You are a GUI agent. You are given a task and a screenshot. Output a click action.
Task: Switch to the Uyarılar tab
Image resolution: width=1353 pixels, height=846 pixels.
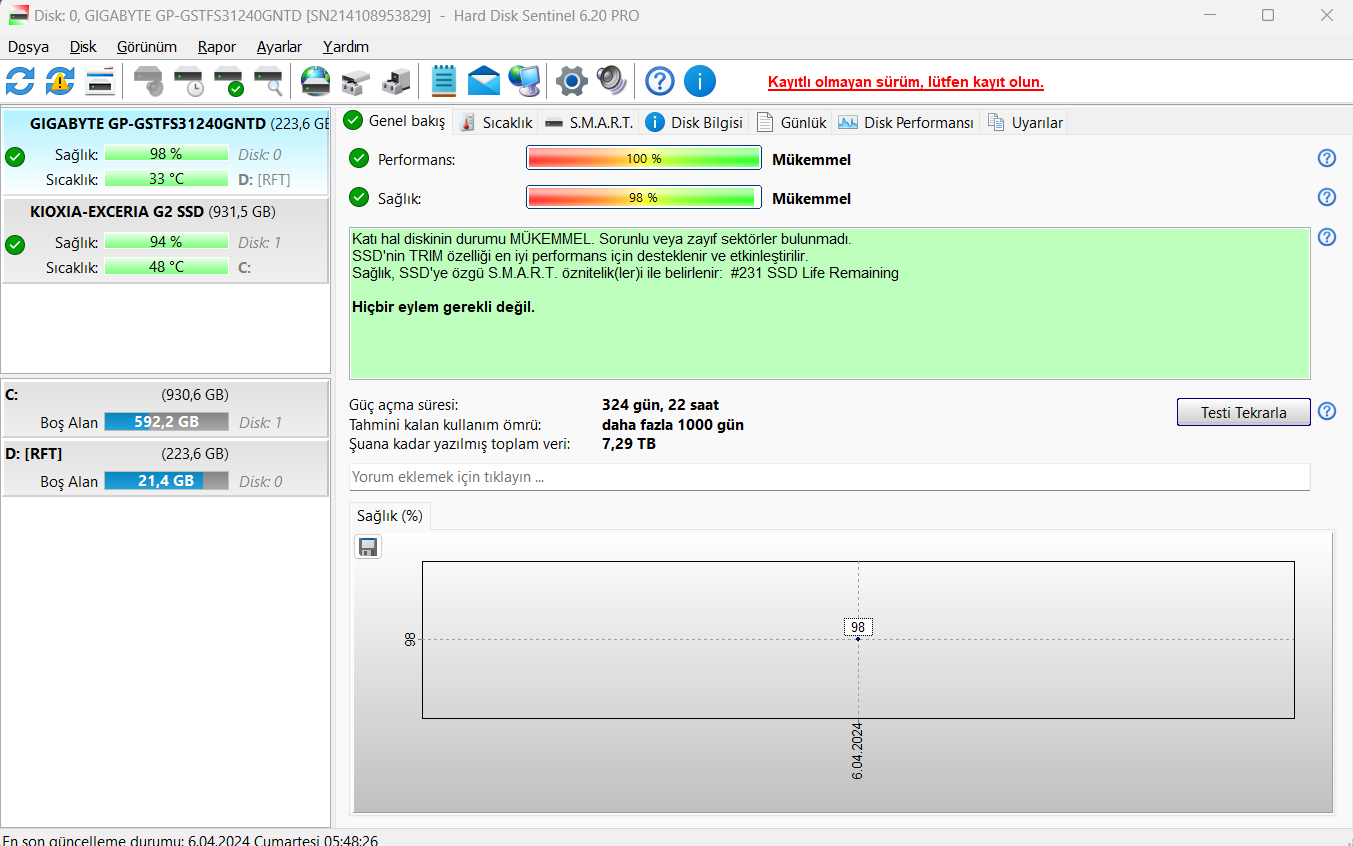[x=1025, y=122]
